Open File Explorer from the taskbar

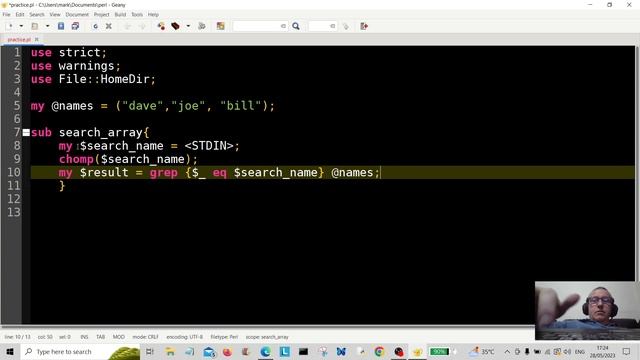coord(170,351)
